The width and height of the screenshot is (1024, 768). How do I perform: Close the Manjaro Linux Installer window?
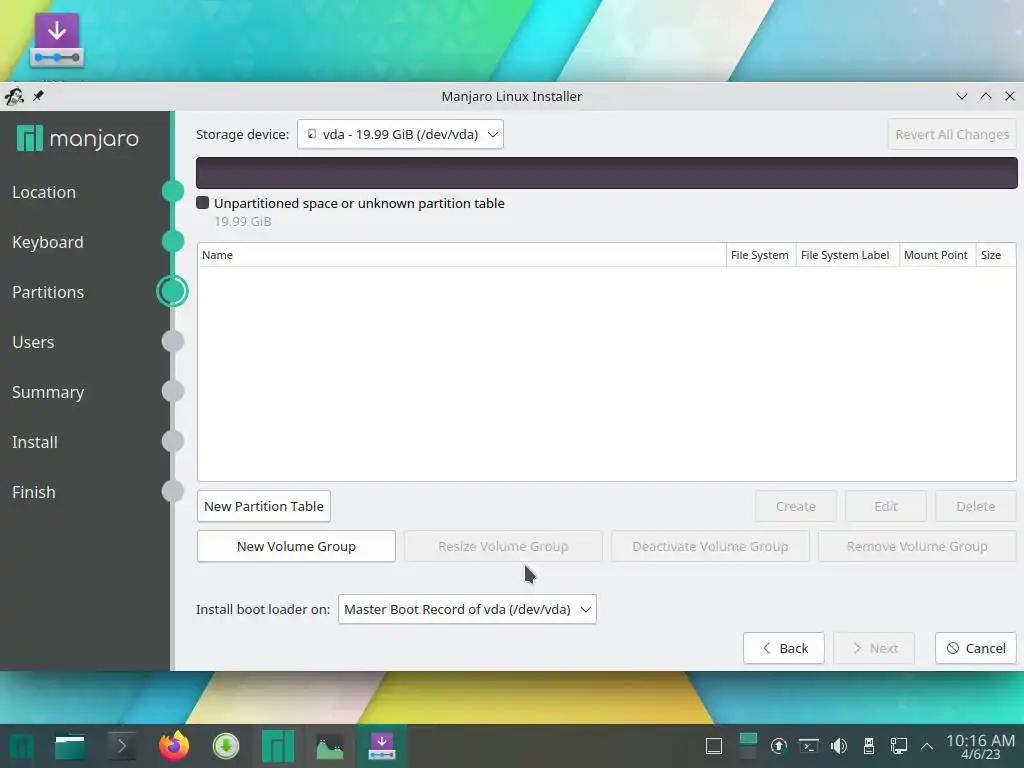click(x=1010, y=96)
